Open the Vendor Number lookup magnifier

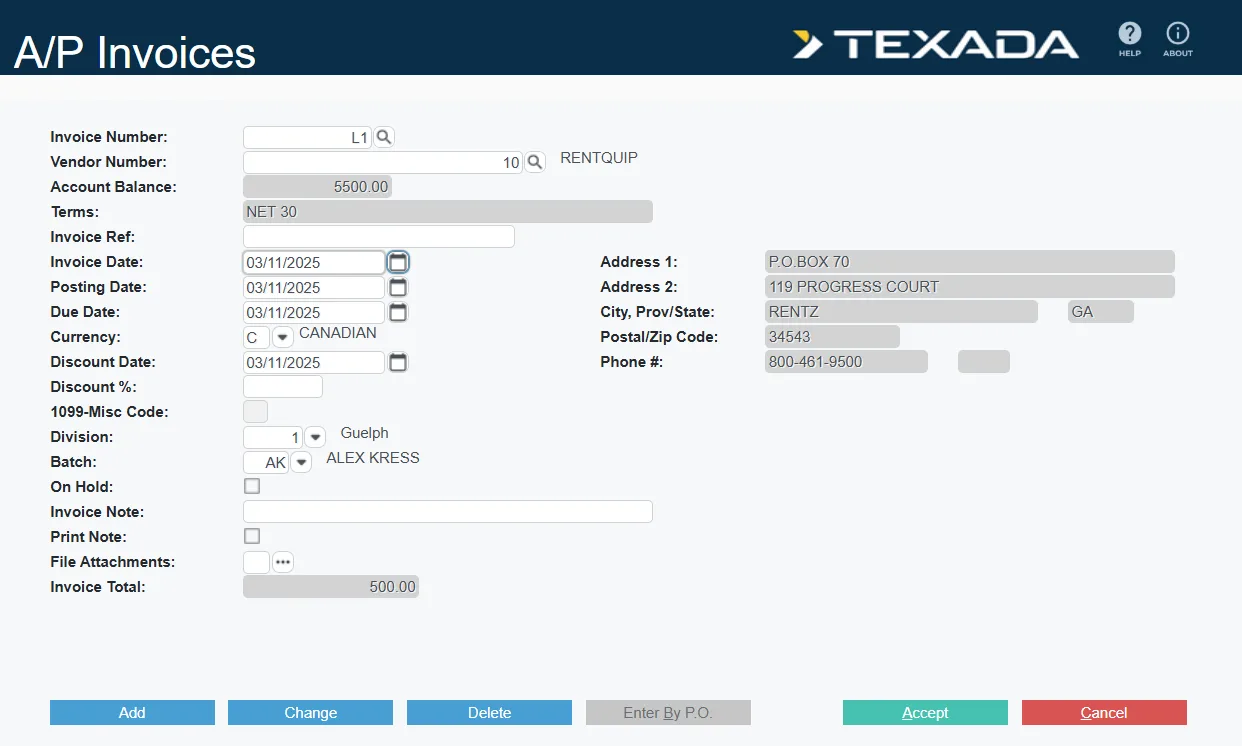pyautogui.click(x=535, y=162)
